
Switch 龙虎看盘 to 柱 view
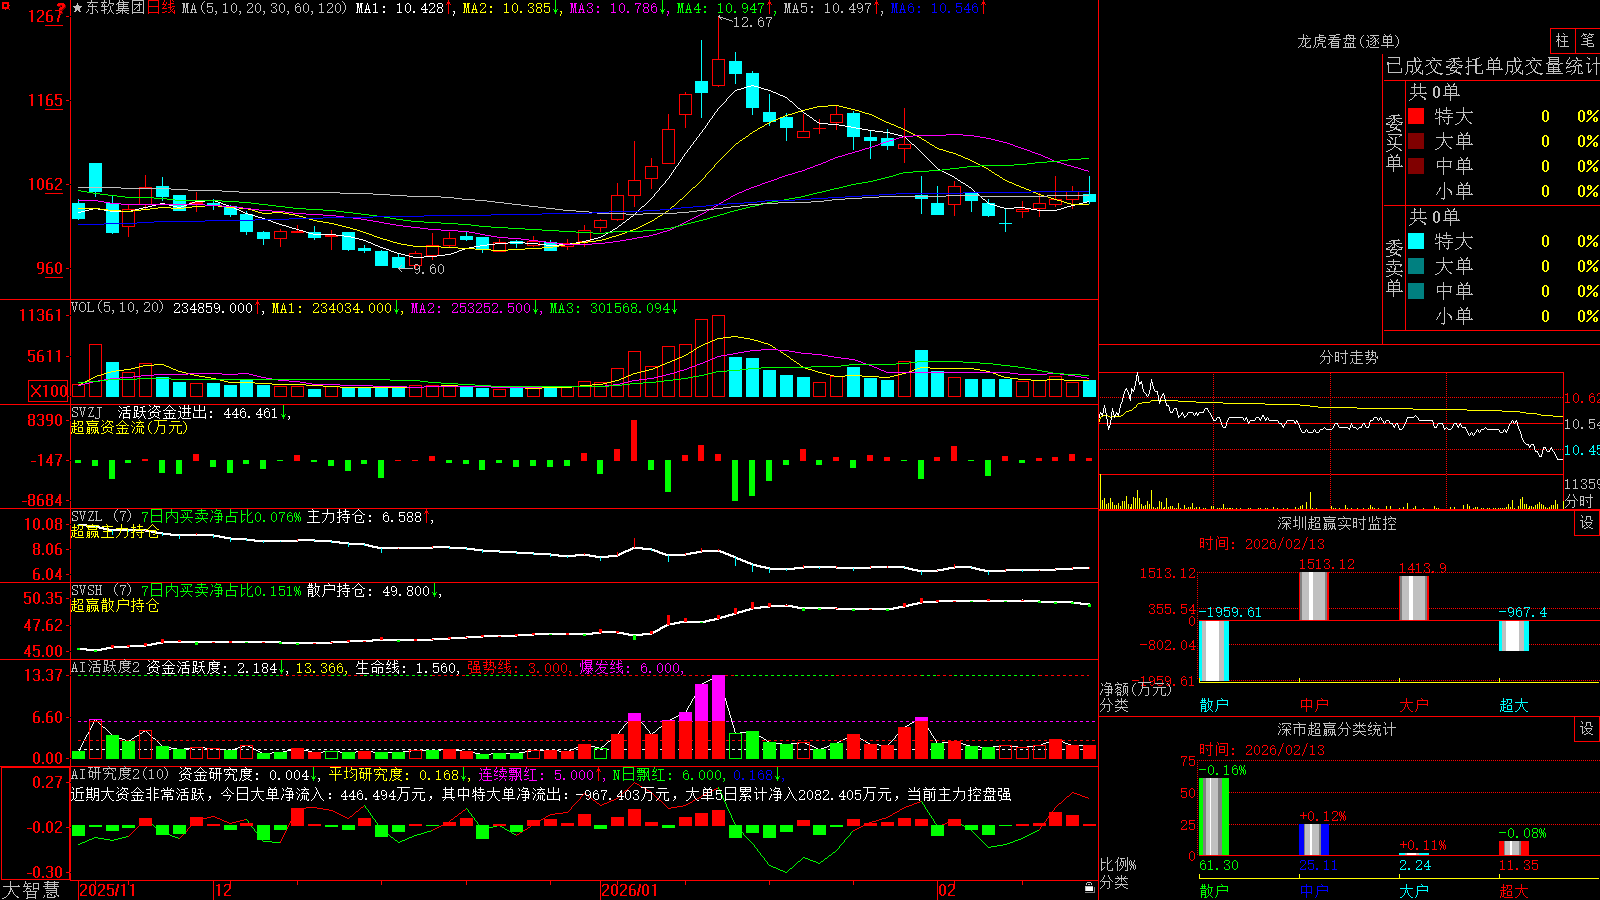[1562, 40]
